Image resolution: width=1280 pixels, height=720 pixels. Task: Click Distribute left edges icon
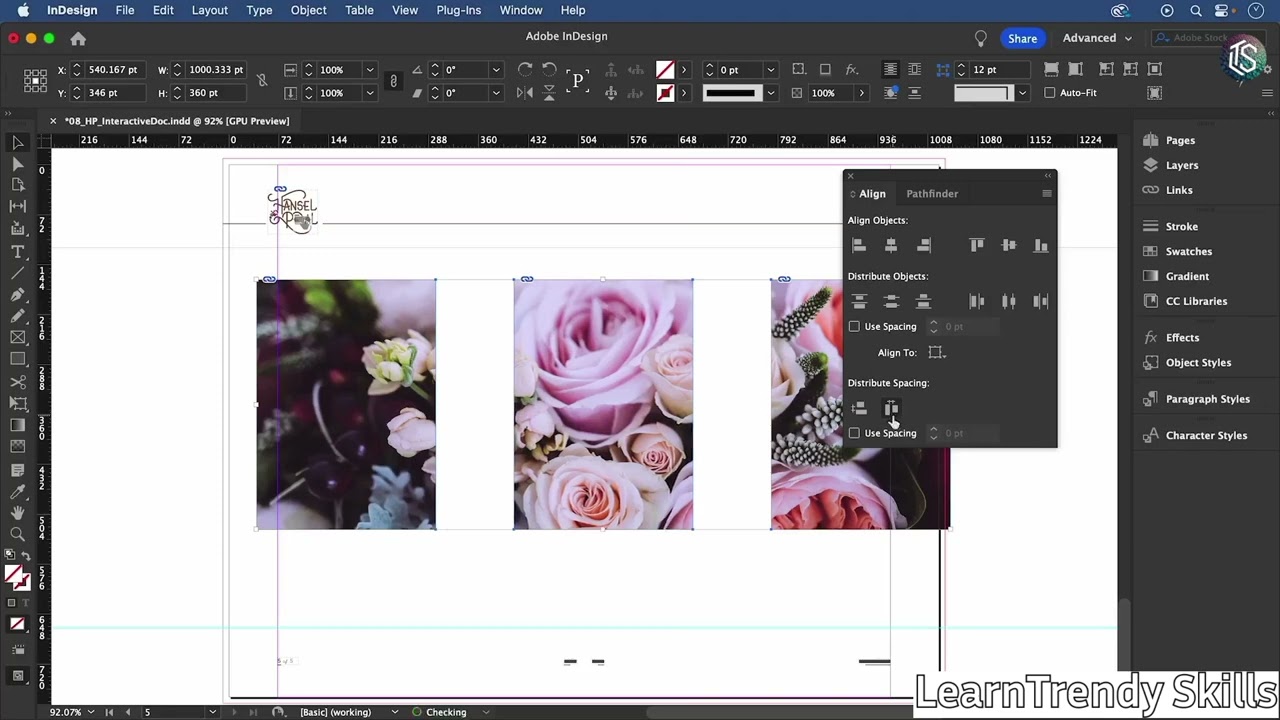click(977, 301)
